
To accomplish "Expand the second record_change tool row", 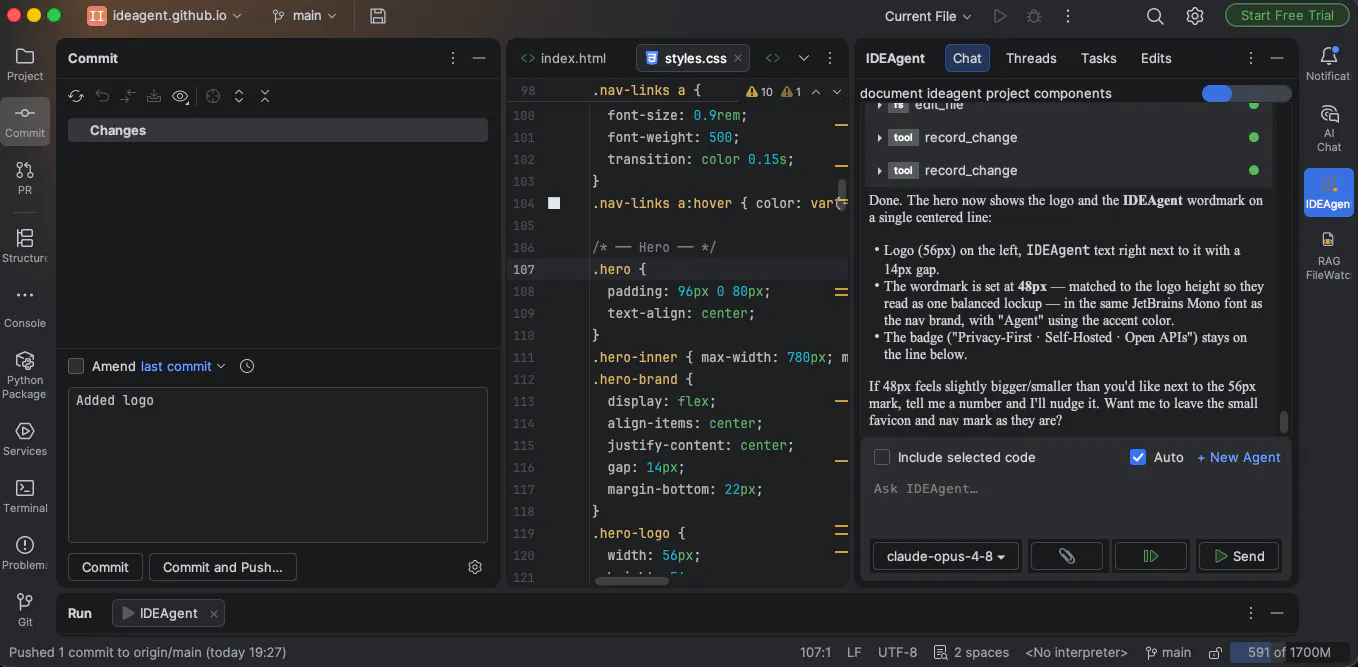I will tap(879, 171).
